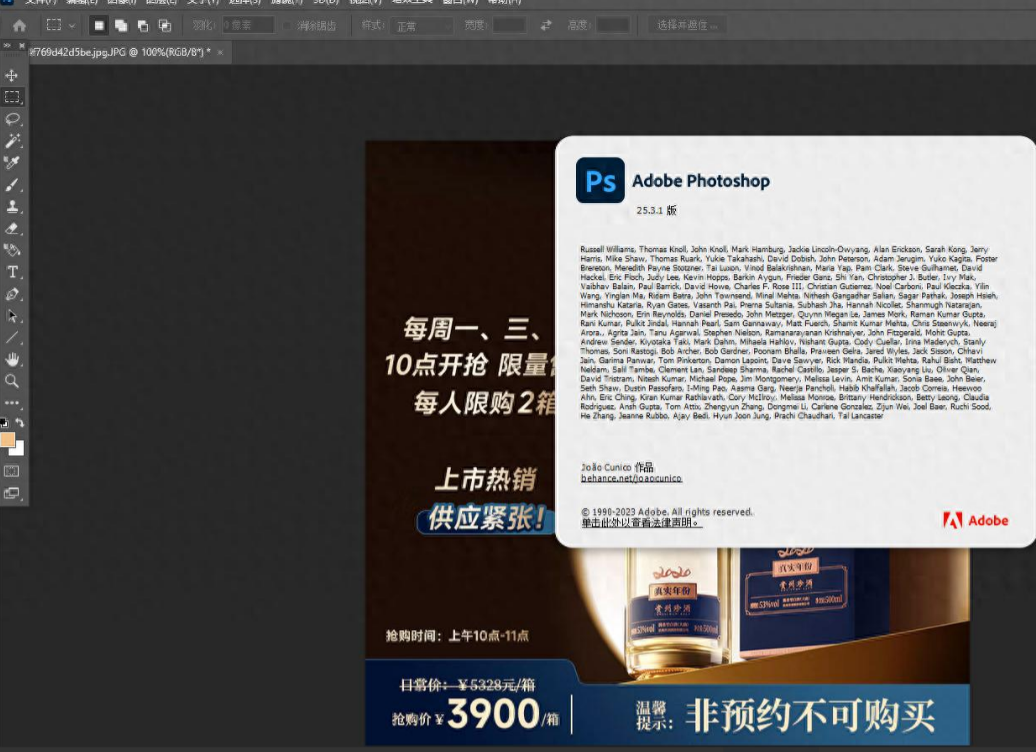Select the Clone Stamp tool
Image resolution: width=1036 pixels, height=752 pixels.
point(12,207)
